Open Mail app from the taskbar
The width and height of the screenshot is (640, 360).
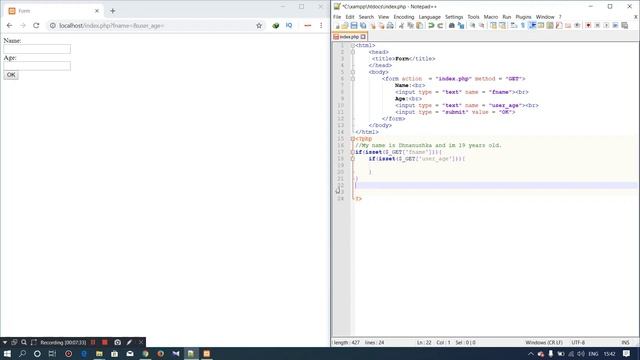coord(130,353)
